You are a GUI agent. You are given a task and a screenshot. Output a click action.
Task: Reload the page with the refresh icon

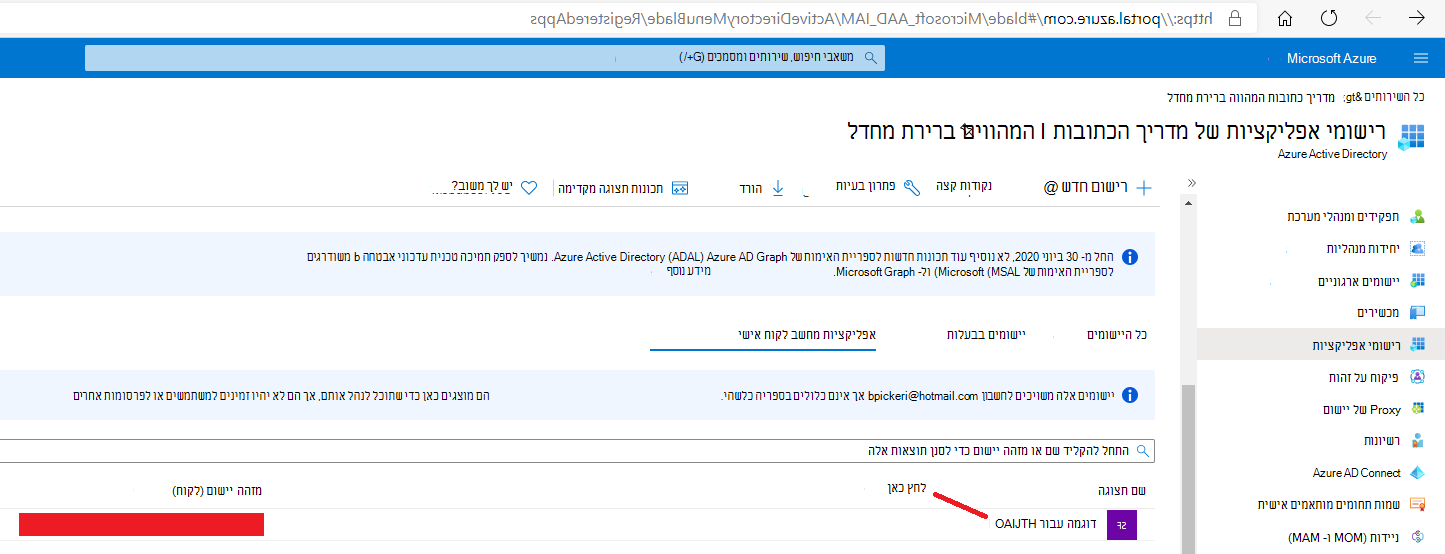(x=1329, y=18)
